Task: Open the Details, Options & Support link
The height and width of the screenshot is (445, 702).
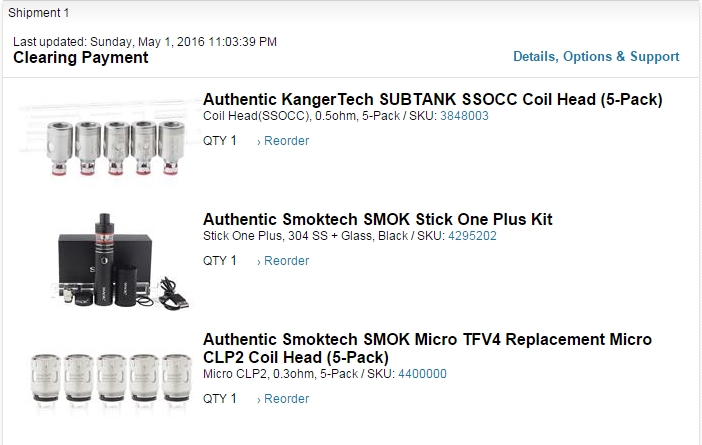Action: (596, 56)
